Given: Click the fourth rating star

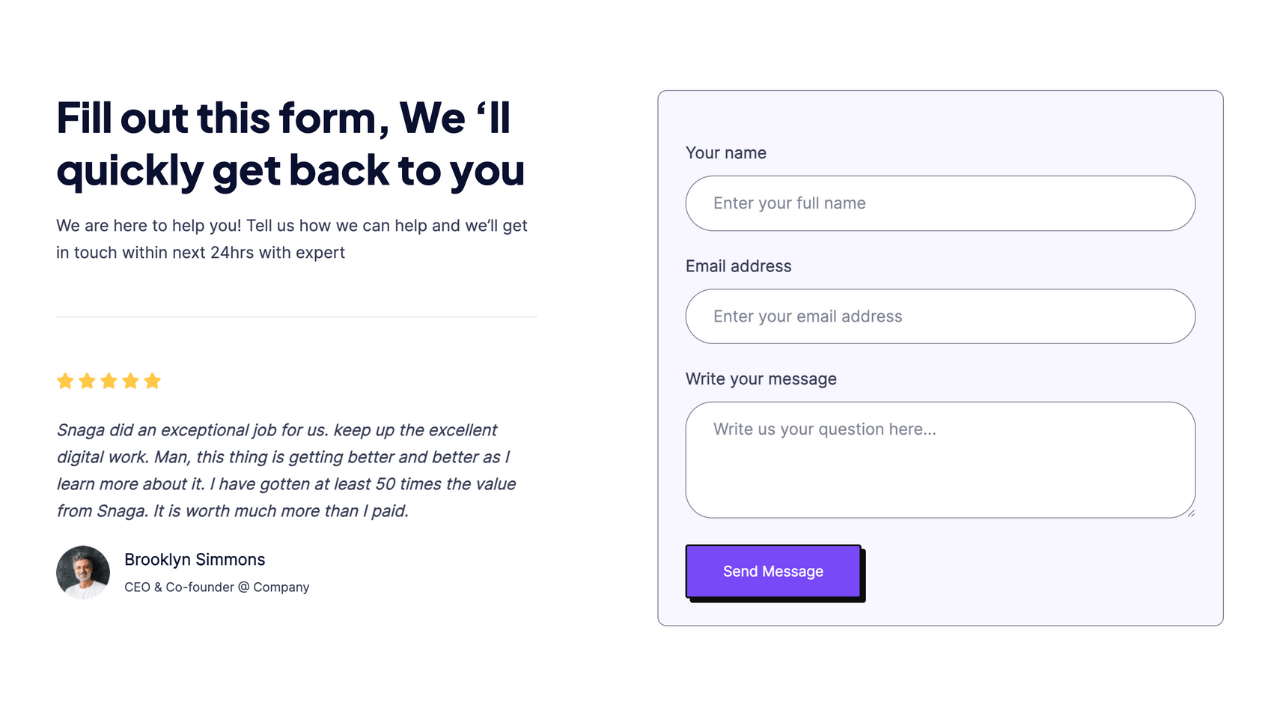Looking at the screenshot, I should [x=130, y=381].
